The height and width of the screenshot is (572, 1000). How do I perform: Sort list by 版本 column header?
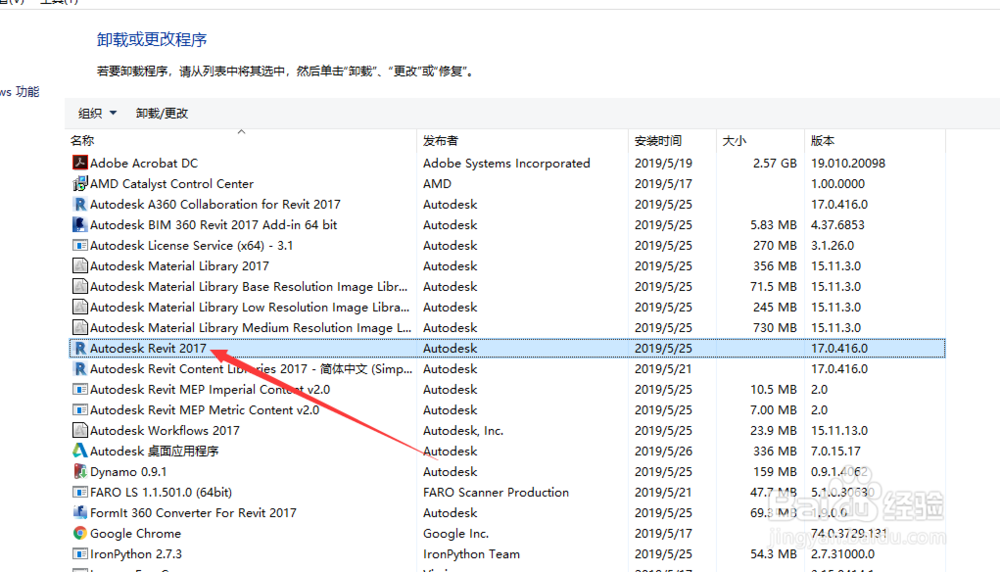[823, 140]
